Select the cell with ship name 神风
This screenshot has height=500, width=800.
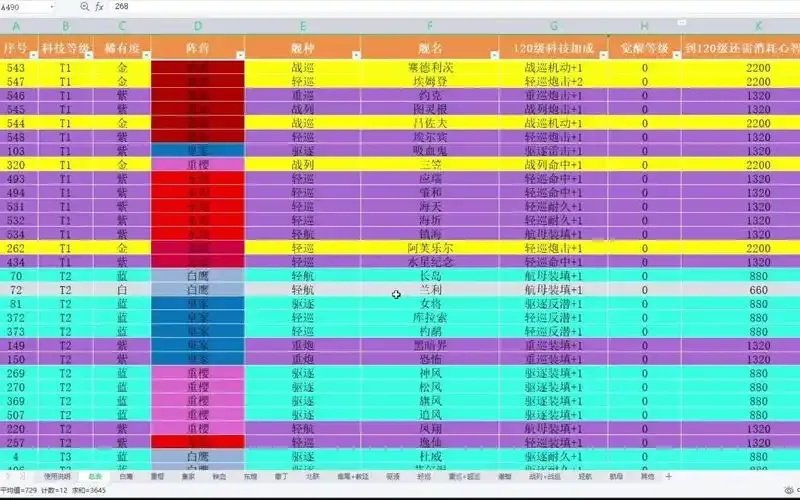(x=430, y=373)
